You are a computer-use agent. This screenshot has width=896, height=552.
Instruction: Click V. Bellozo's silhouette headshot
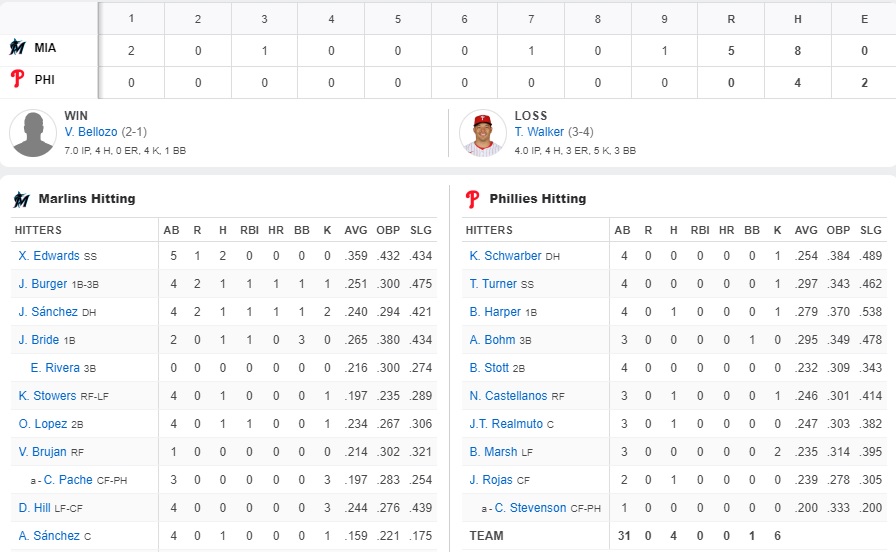[33, 134]
